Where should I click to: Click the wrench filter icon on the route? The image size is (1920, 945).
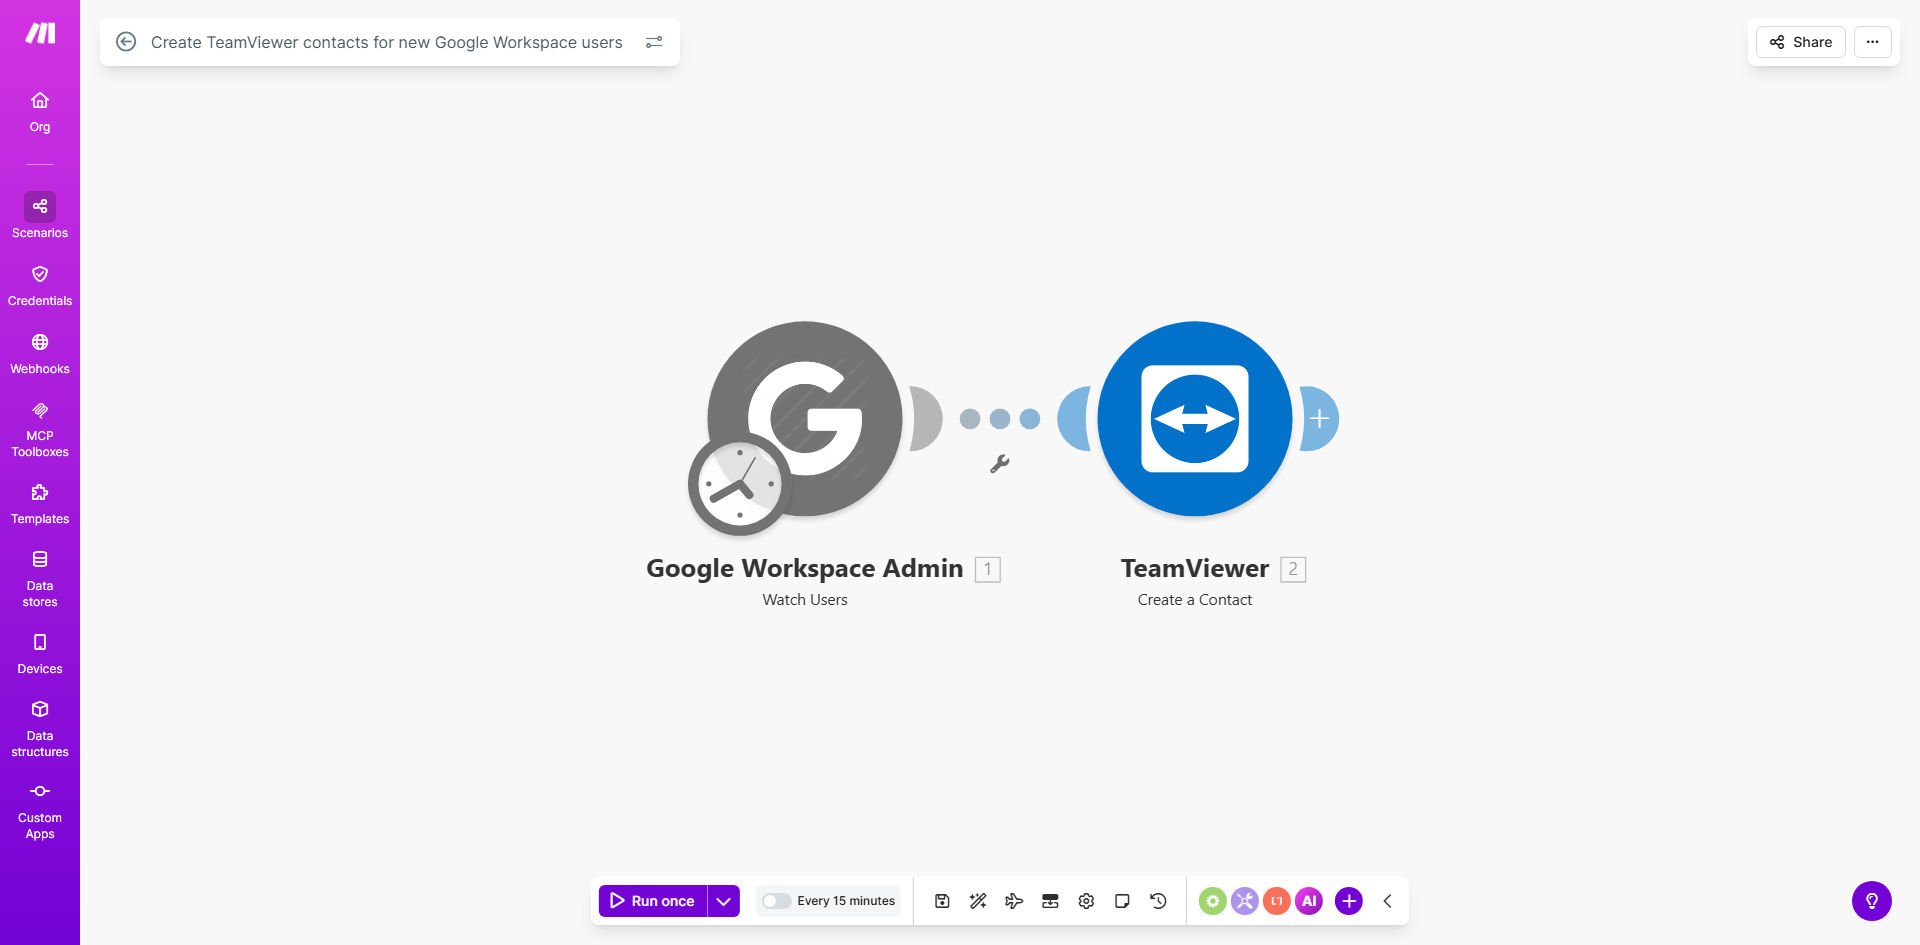999,464
